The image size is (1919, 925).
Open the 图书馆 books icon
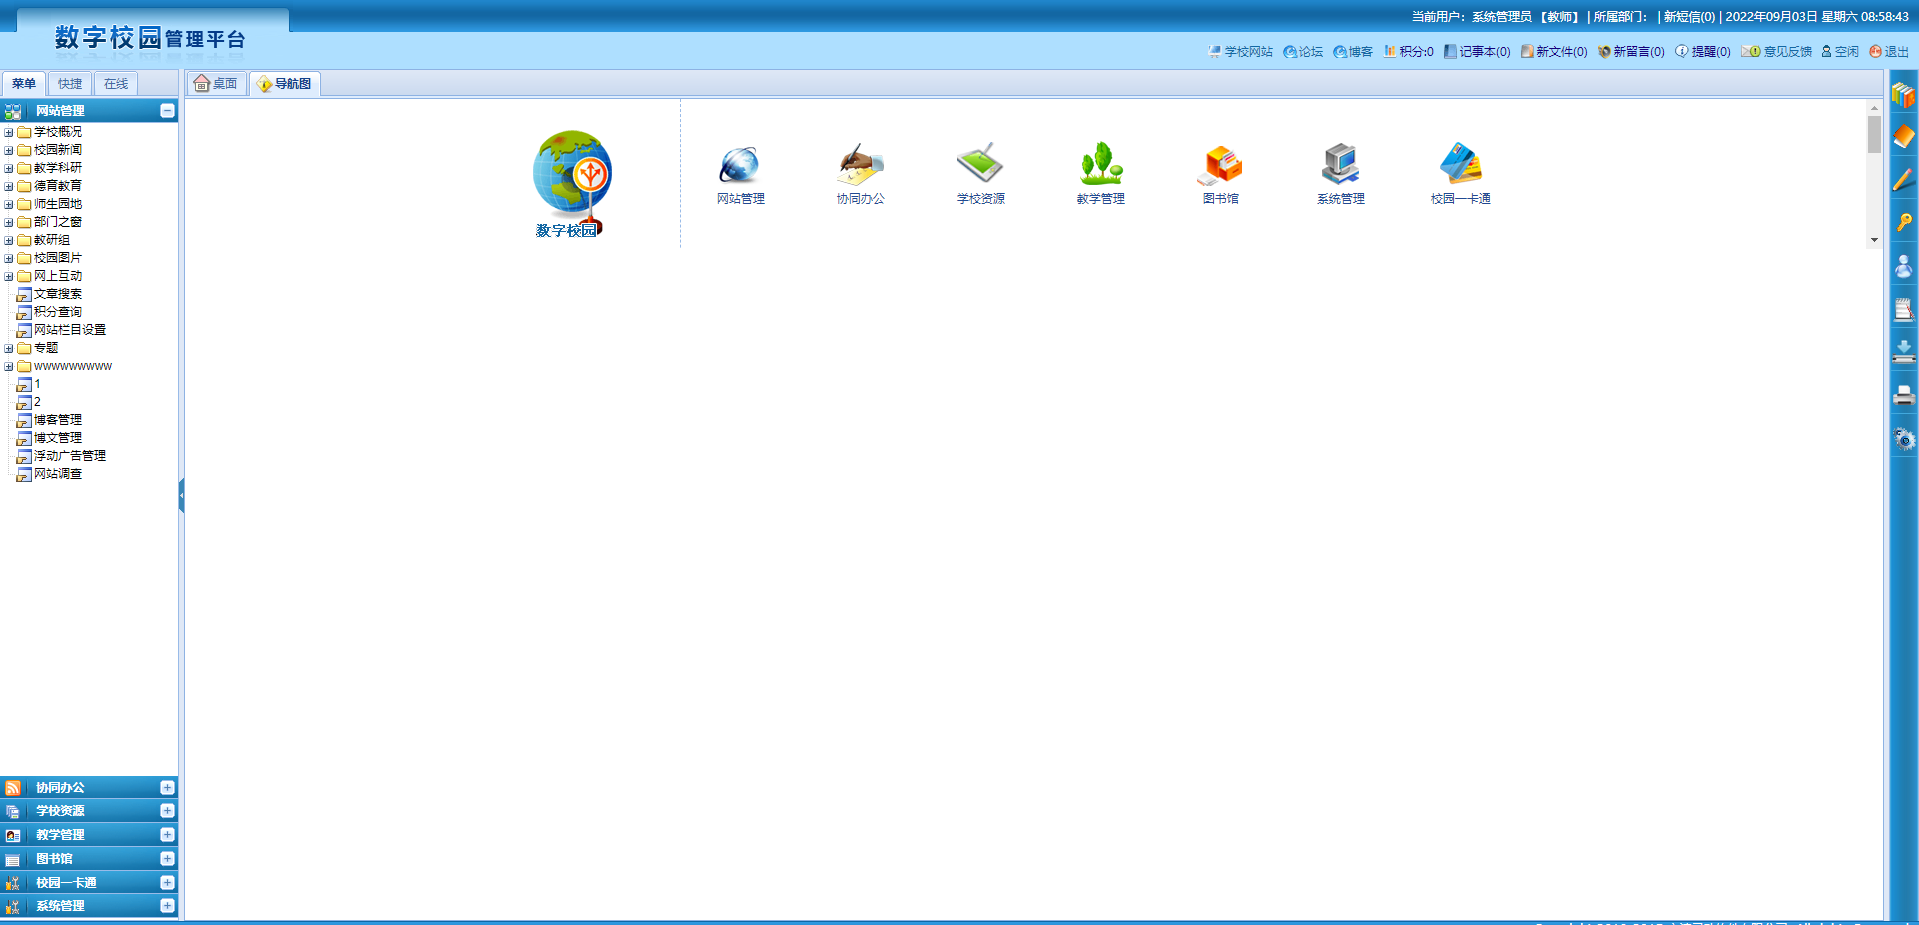(1220, 166)
